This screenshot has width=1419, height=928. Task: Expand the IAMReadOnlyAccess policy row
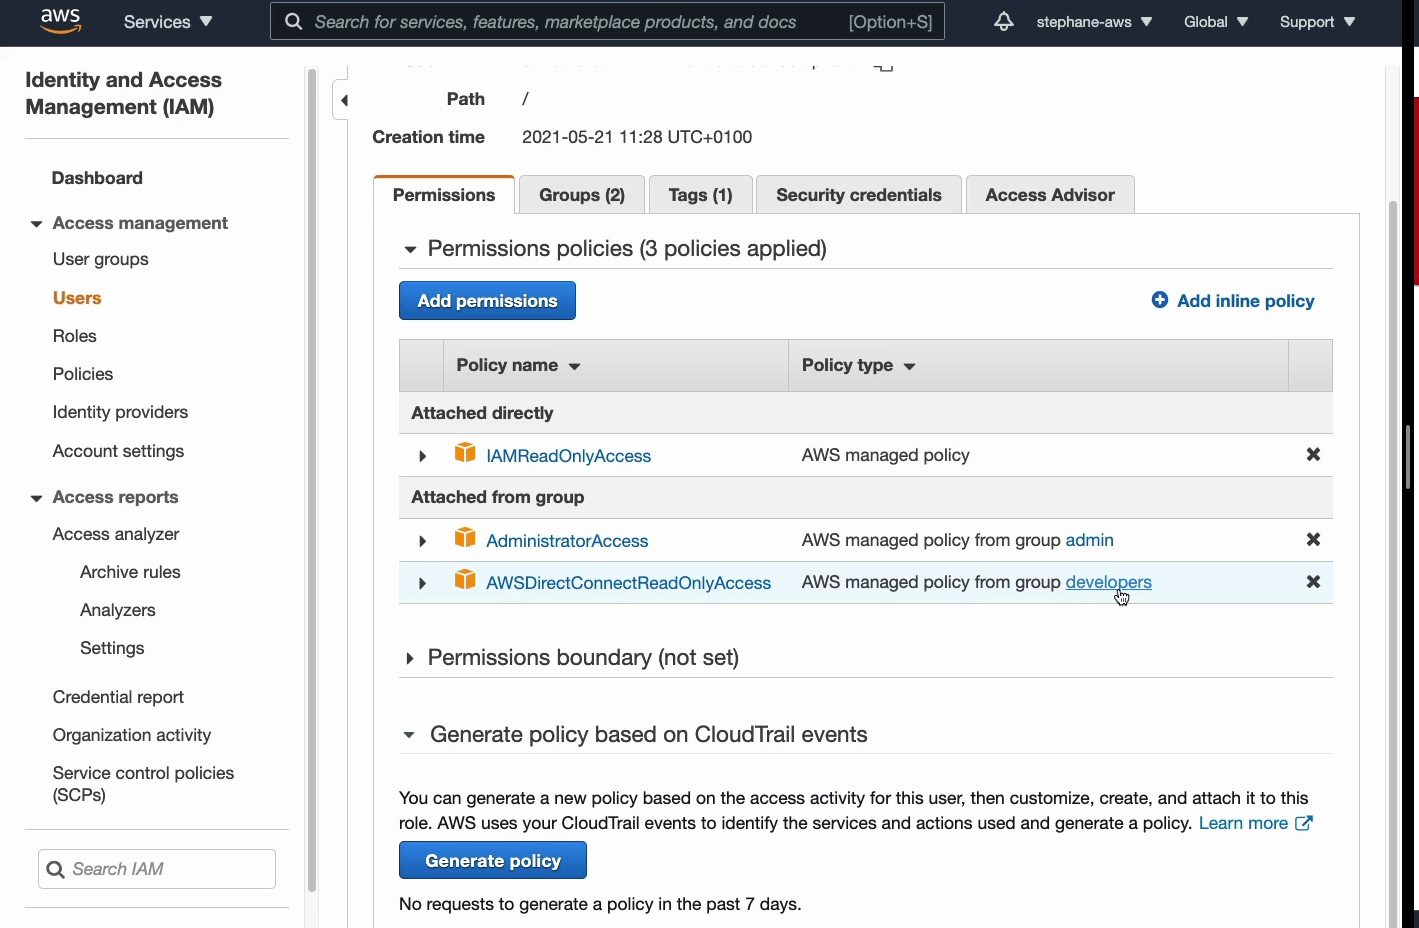(x=422, y=456)
